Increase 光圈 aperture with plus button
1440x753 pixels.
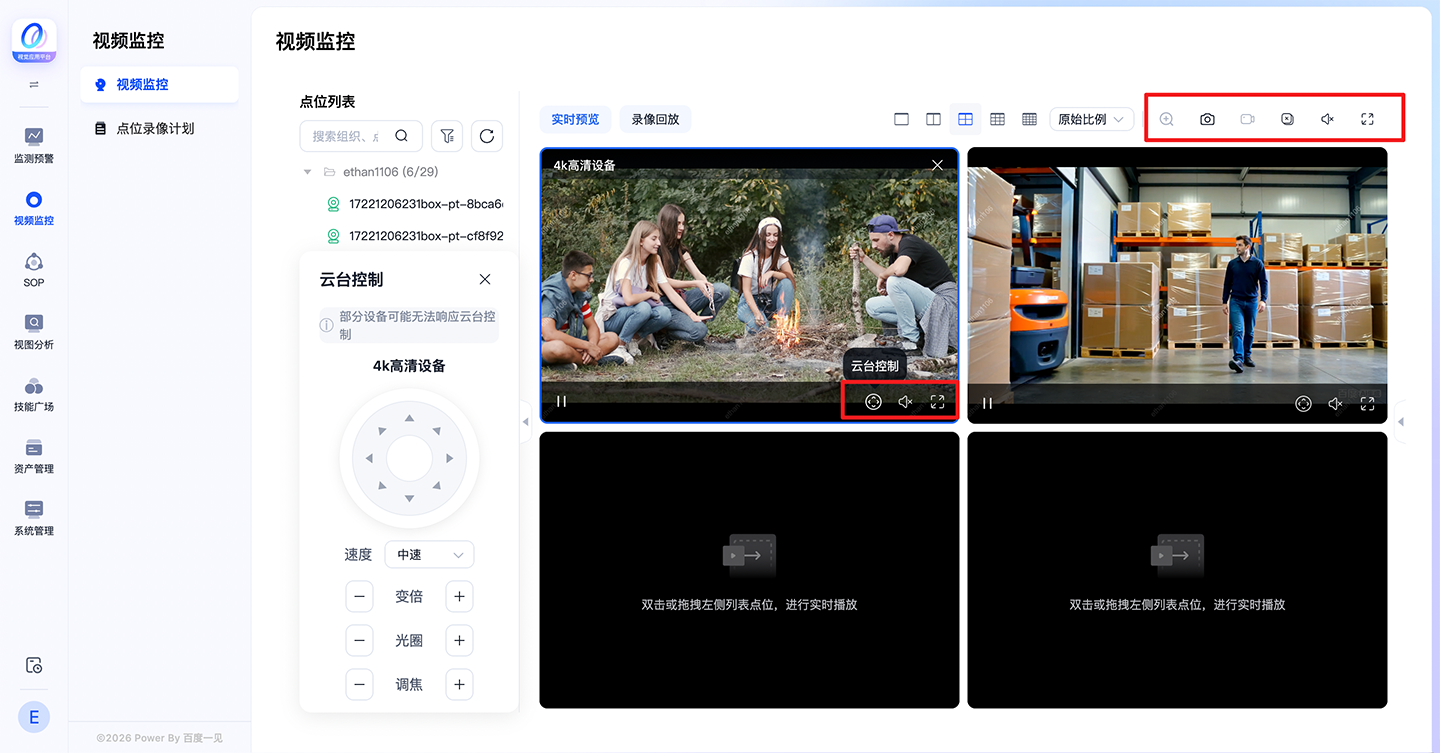click(x=459, y=640)
